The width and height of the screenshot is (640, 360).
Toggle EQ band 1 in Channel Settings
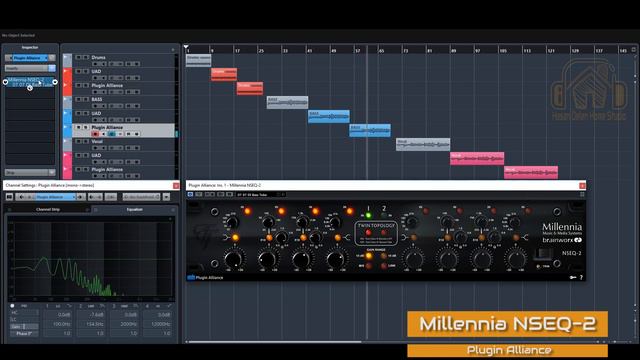point(47,306)
